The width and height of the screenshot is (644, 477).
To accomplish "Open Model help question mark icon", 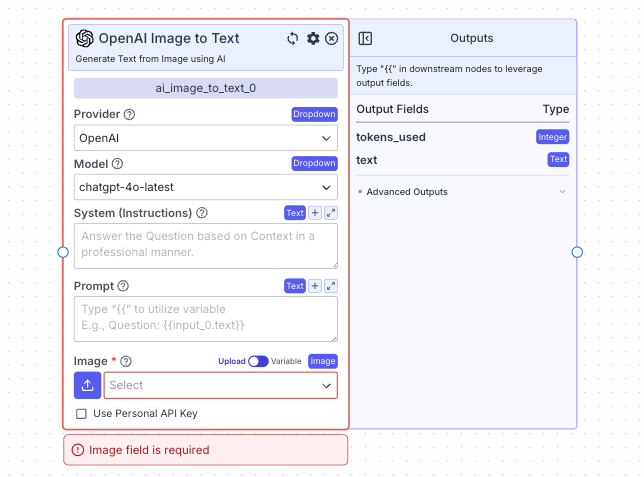I will [x=117, y=164].
